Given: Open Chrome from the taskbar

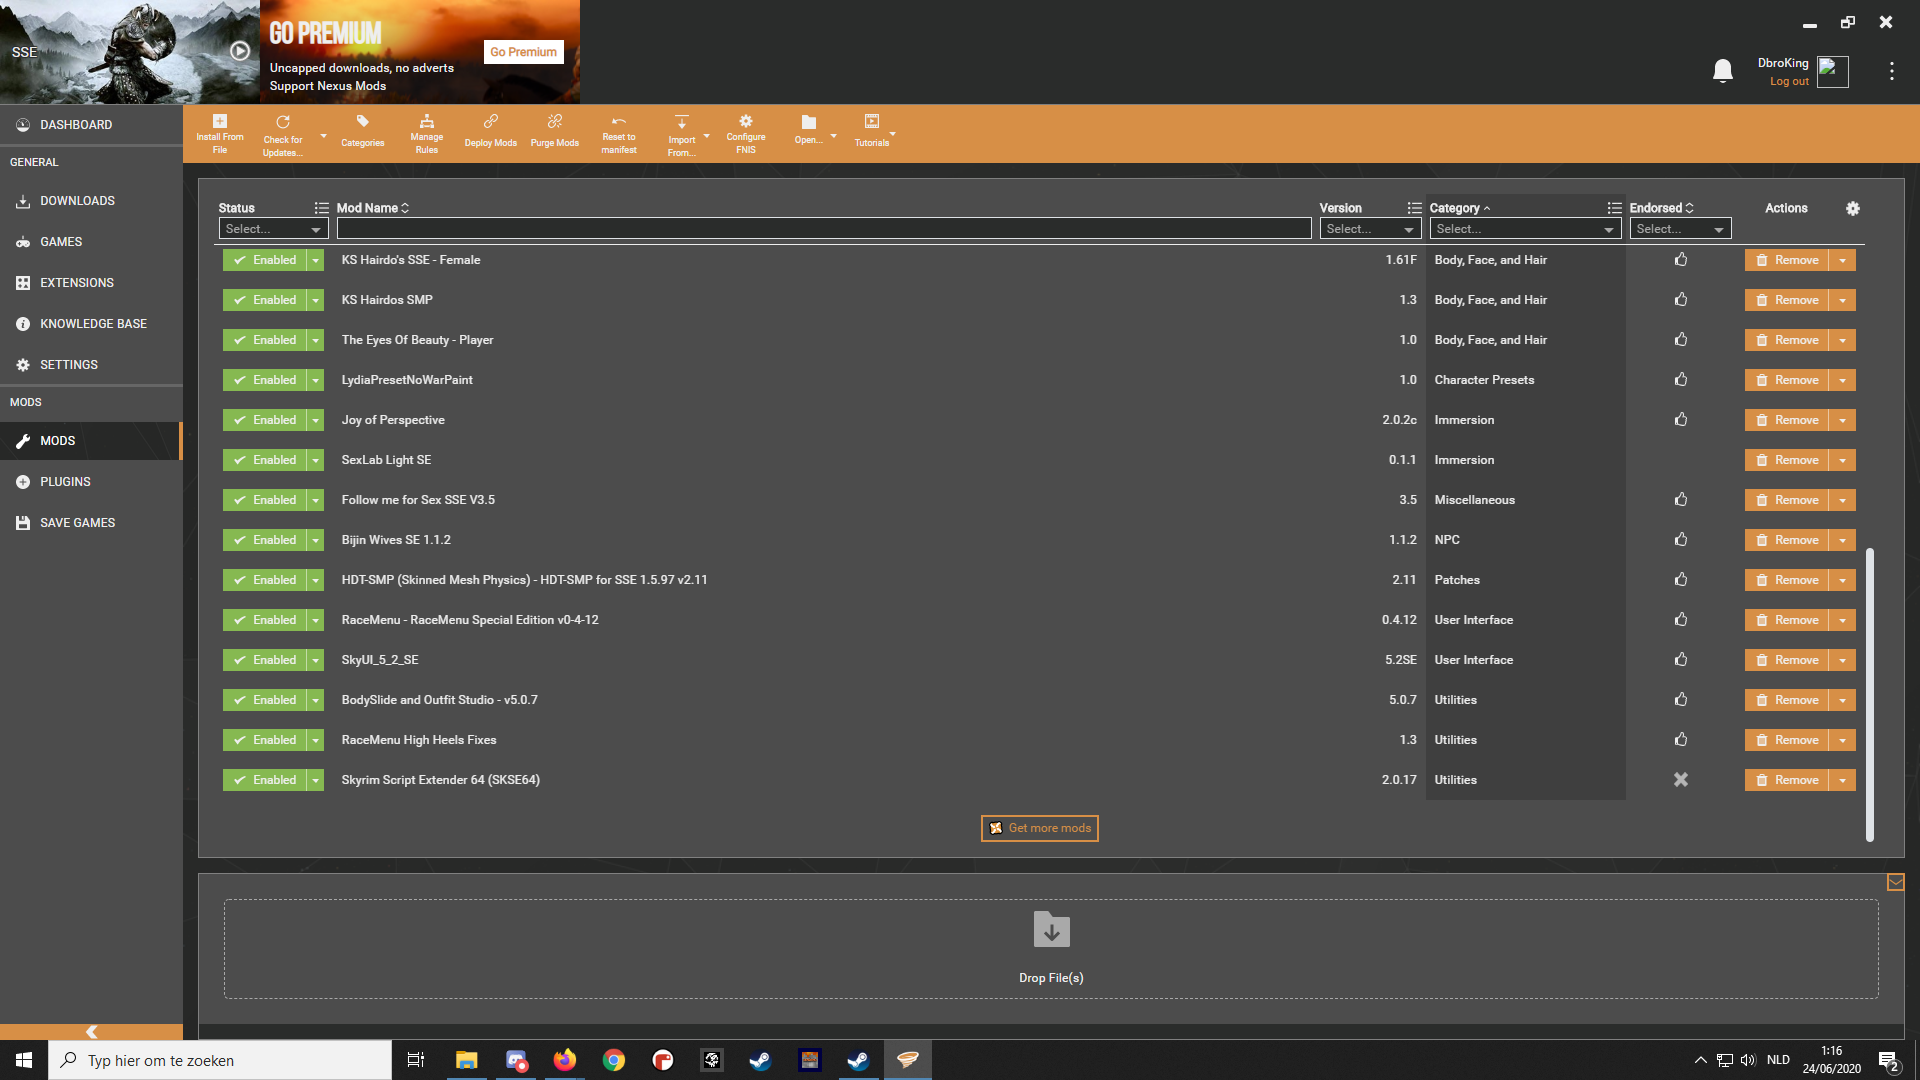Looking at the screenshot, I should [614, 1060].
